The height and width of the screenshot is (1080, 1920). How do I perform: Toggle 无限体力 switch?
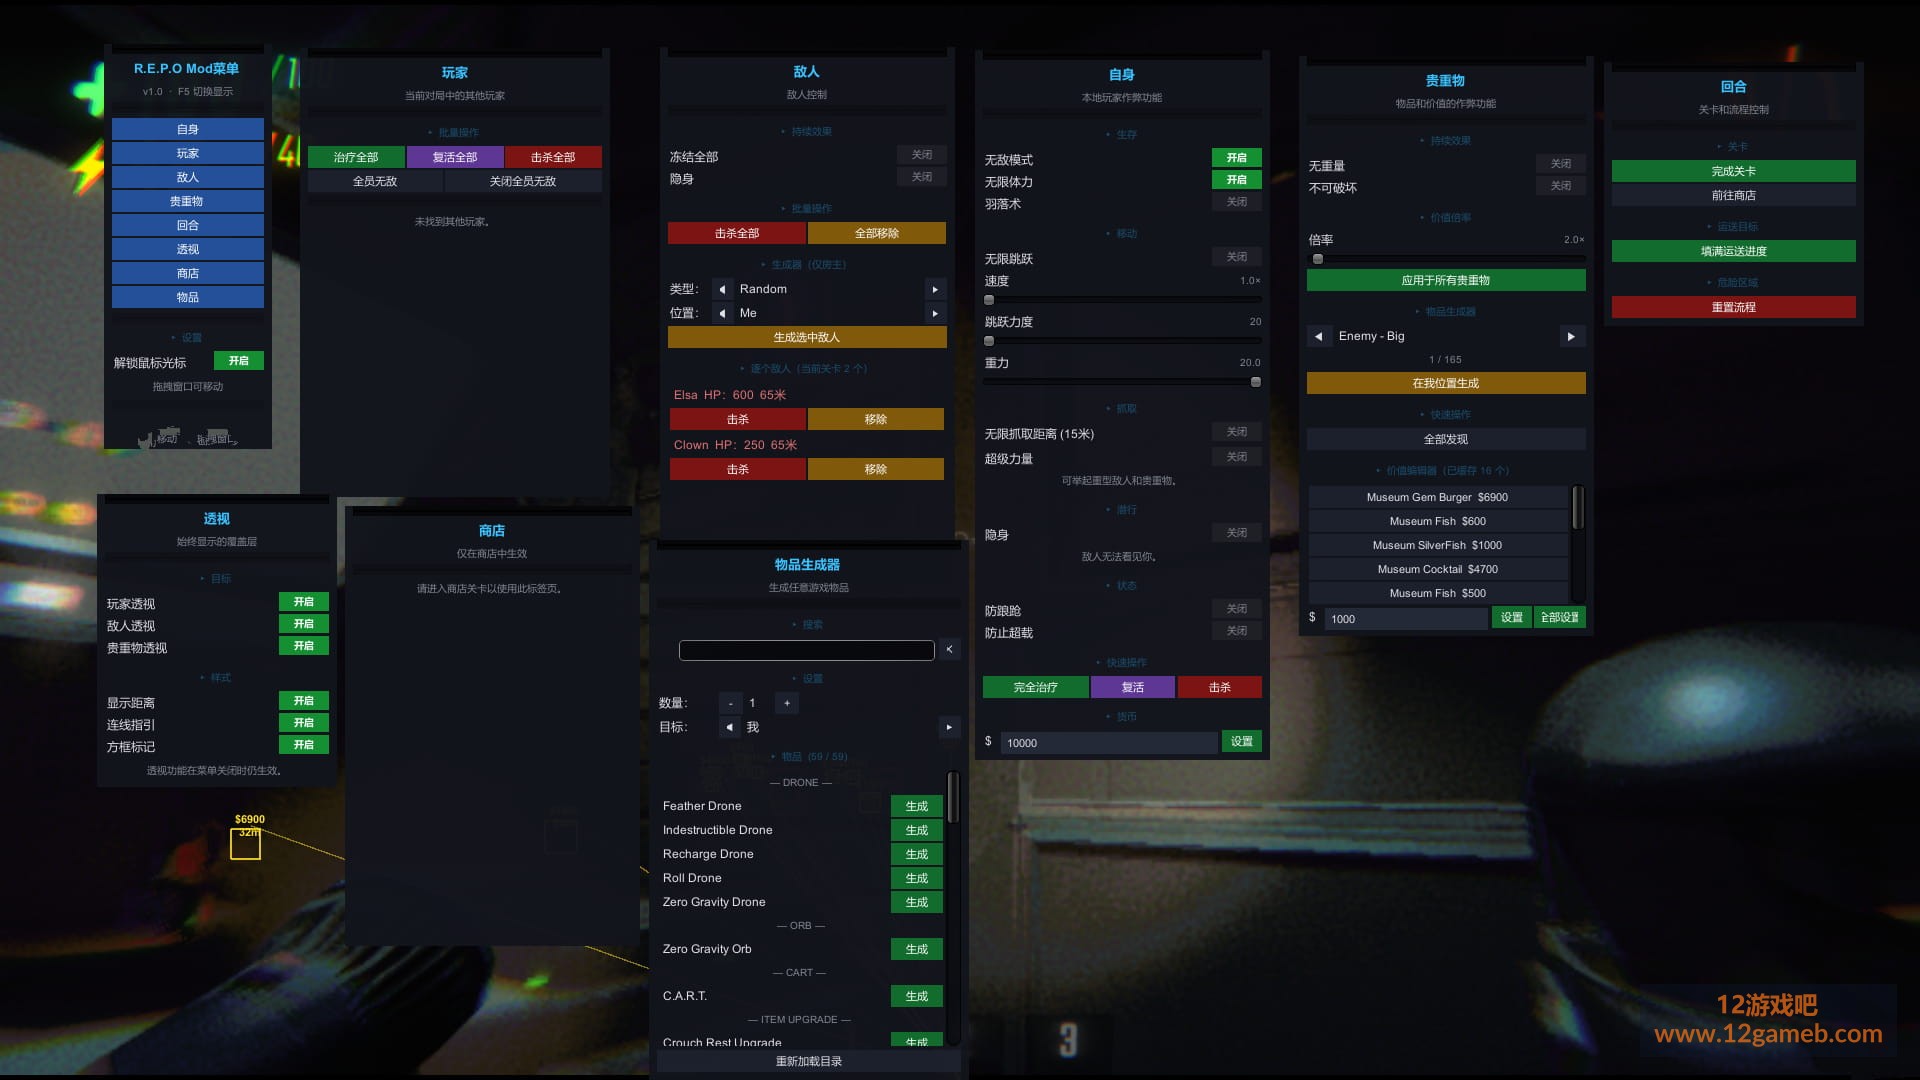tap(1237, 180)
